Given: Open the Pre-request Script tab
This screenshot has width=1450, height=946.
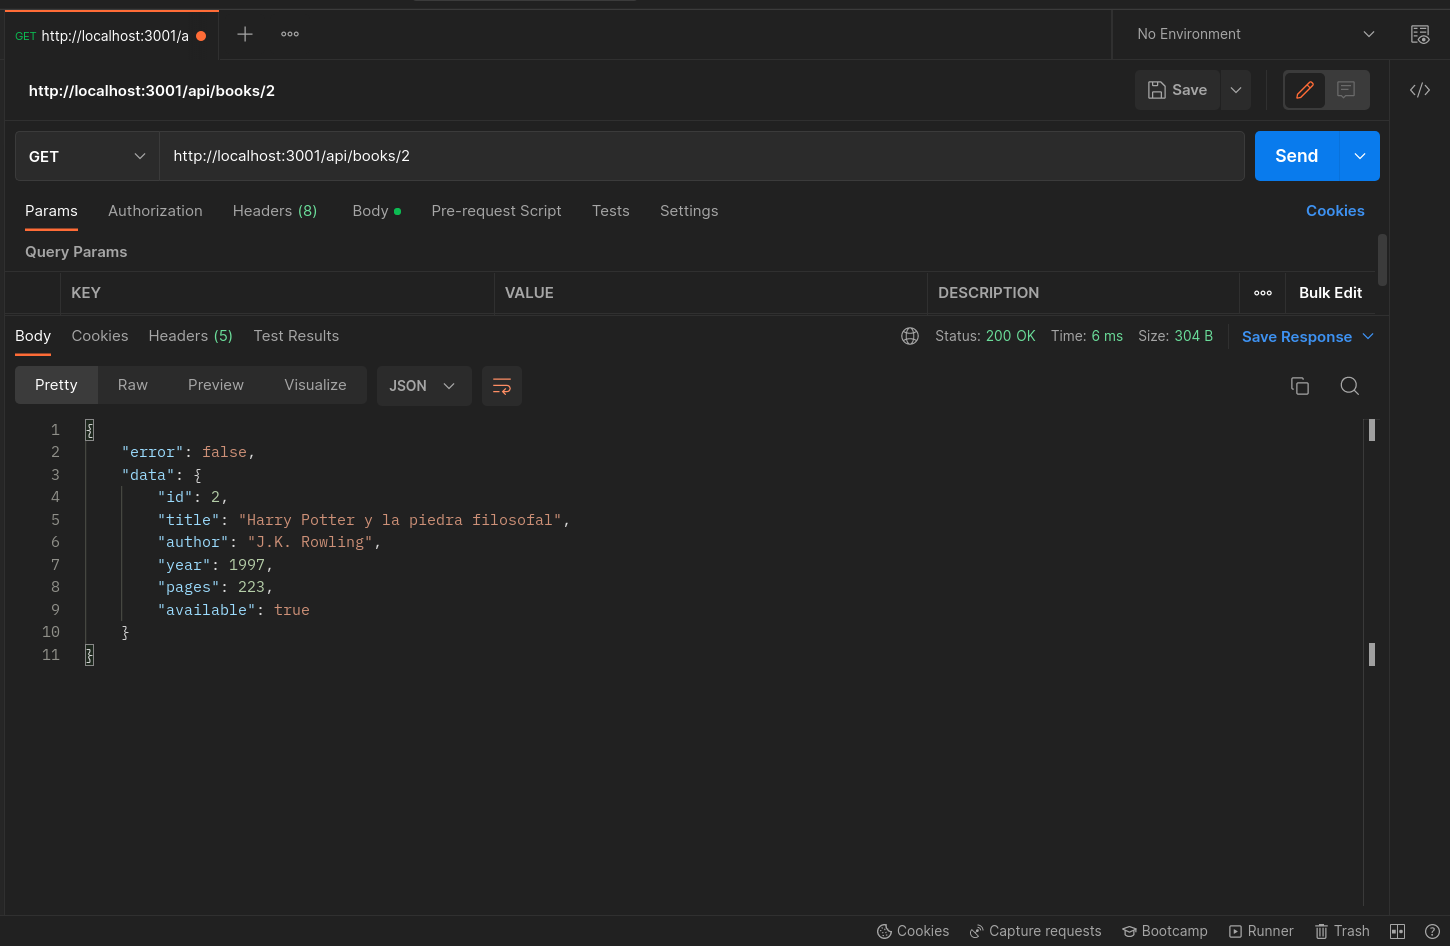Looking at the screenshot, I should pyautogui.click(x=496, y=211).
